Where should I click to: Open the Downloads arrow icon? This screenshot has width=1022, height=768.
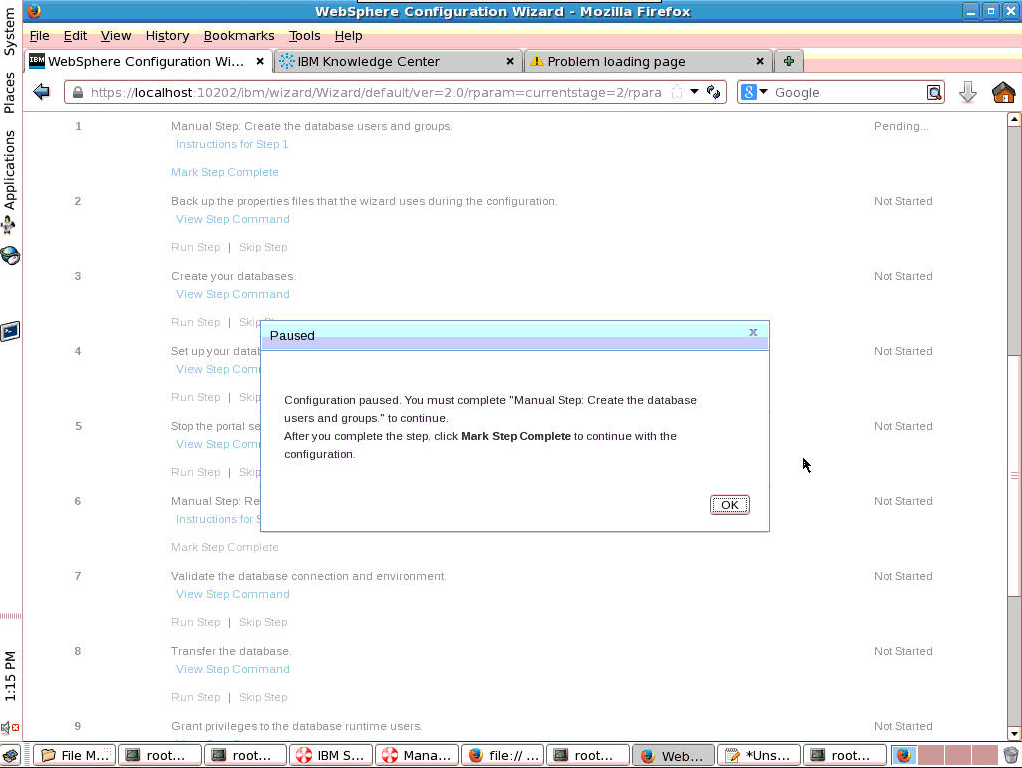tap(968, 92)
